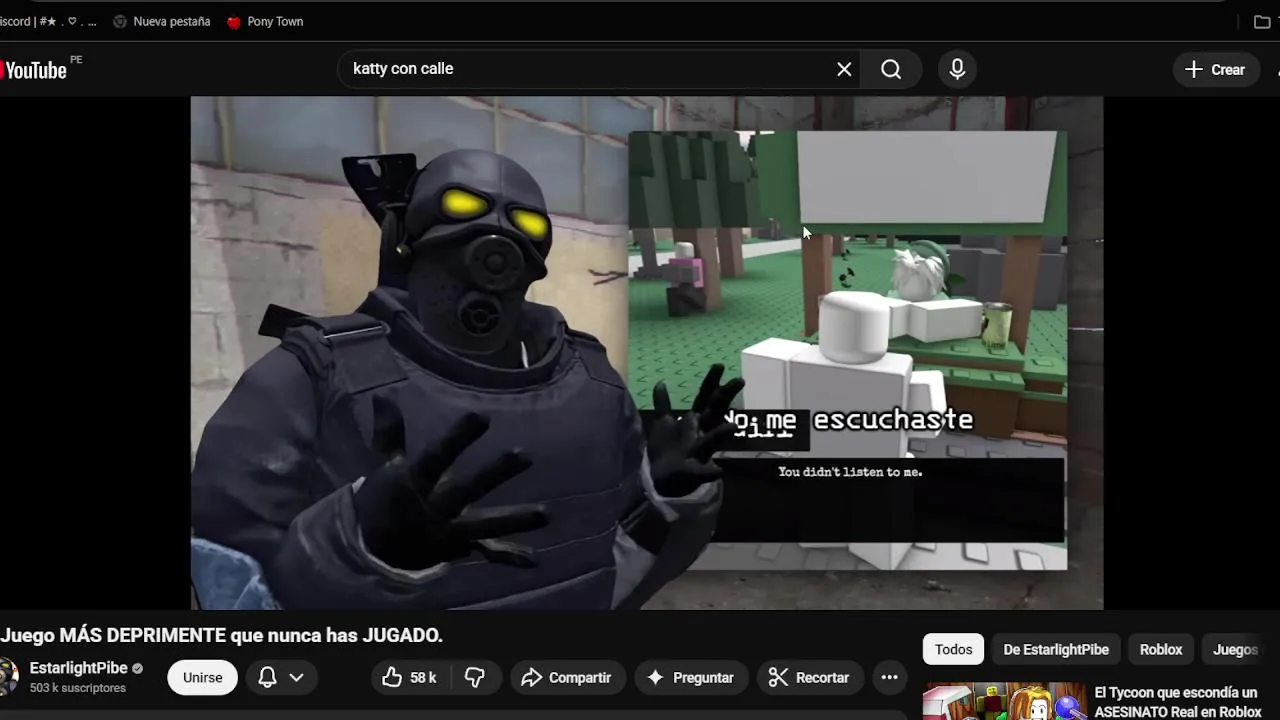Start voice search with the microphone
This screenshot has height=720, width=1280.
(957, 69)
